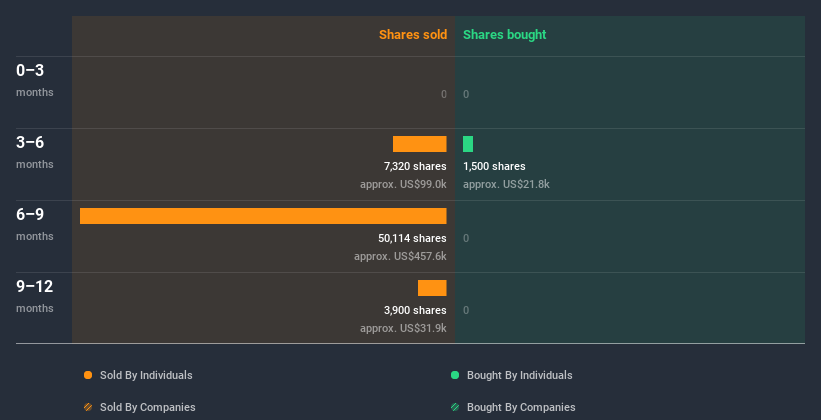Screen dimensions: 821x420
Task: Click the Shares bought column header
Action: point(505,35)
